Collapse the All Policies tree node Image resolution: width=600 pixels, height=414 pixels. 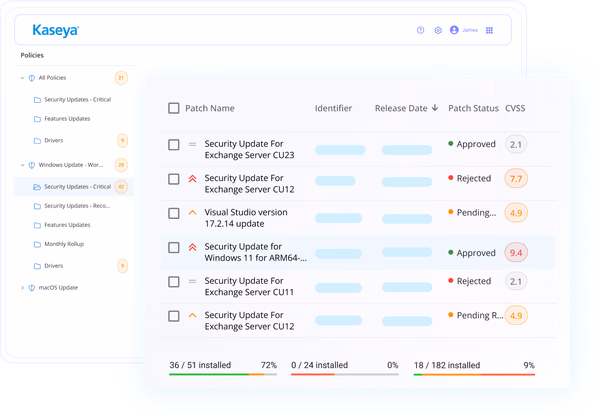22,78
